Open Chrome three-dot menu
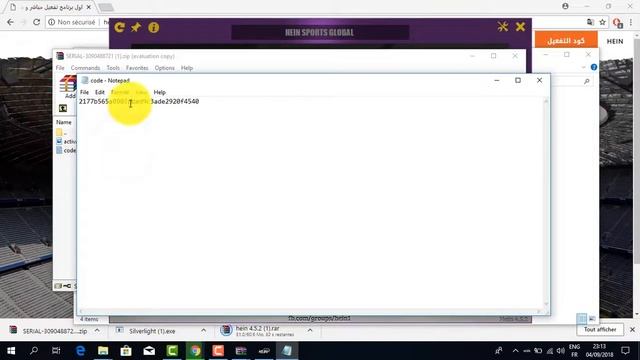Image resolution: width=640 pixels, height=360 pixels. (x=631, y=22)
